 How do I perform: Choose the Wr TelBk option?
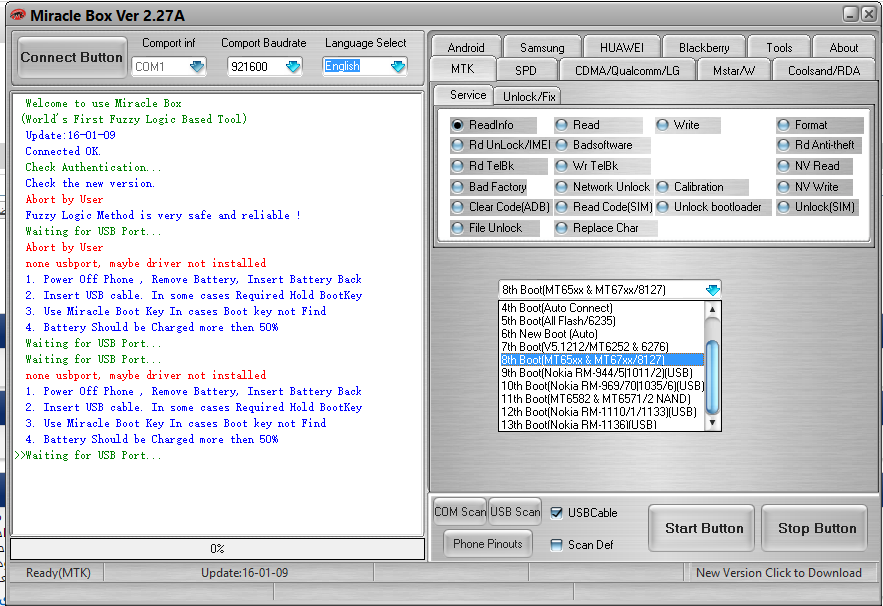[x=602, y=166]
